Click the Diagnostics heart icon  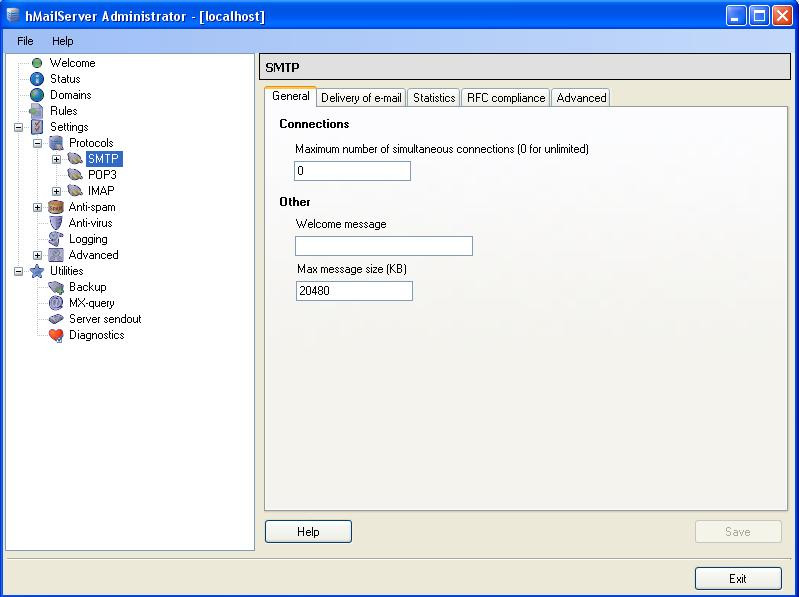click(x=56, y=335)
